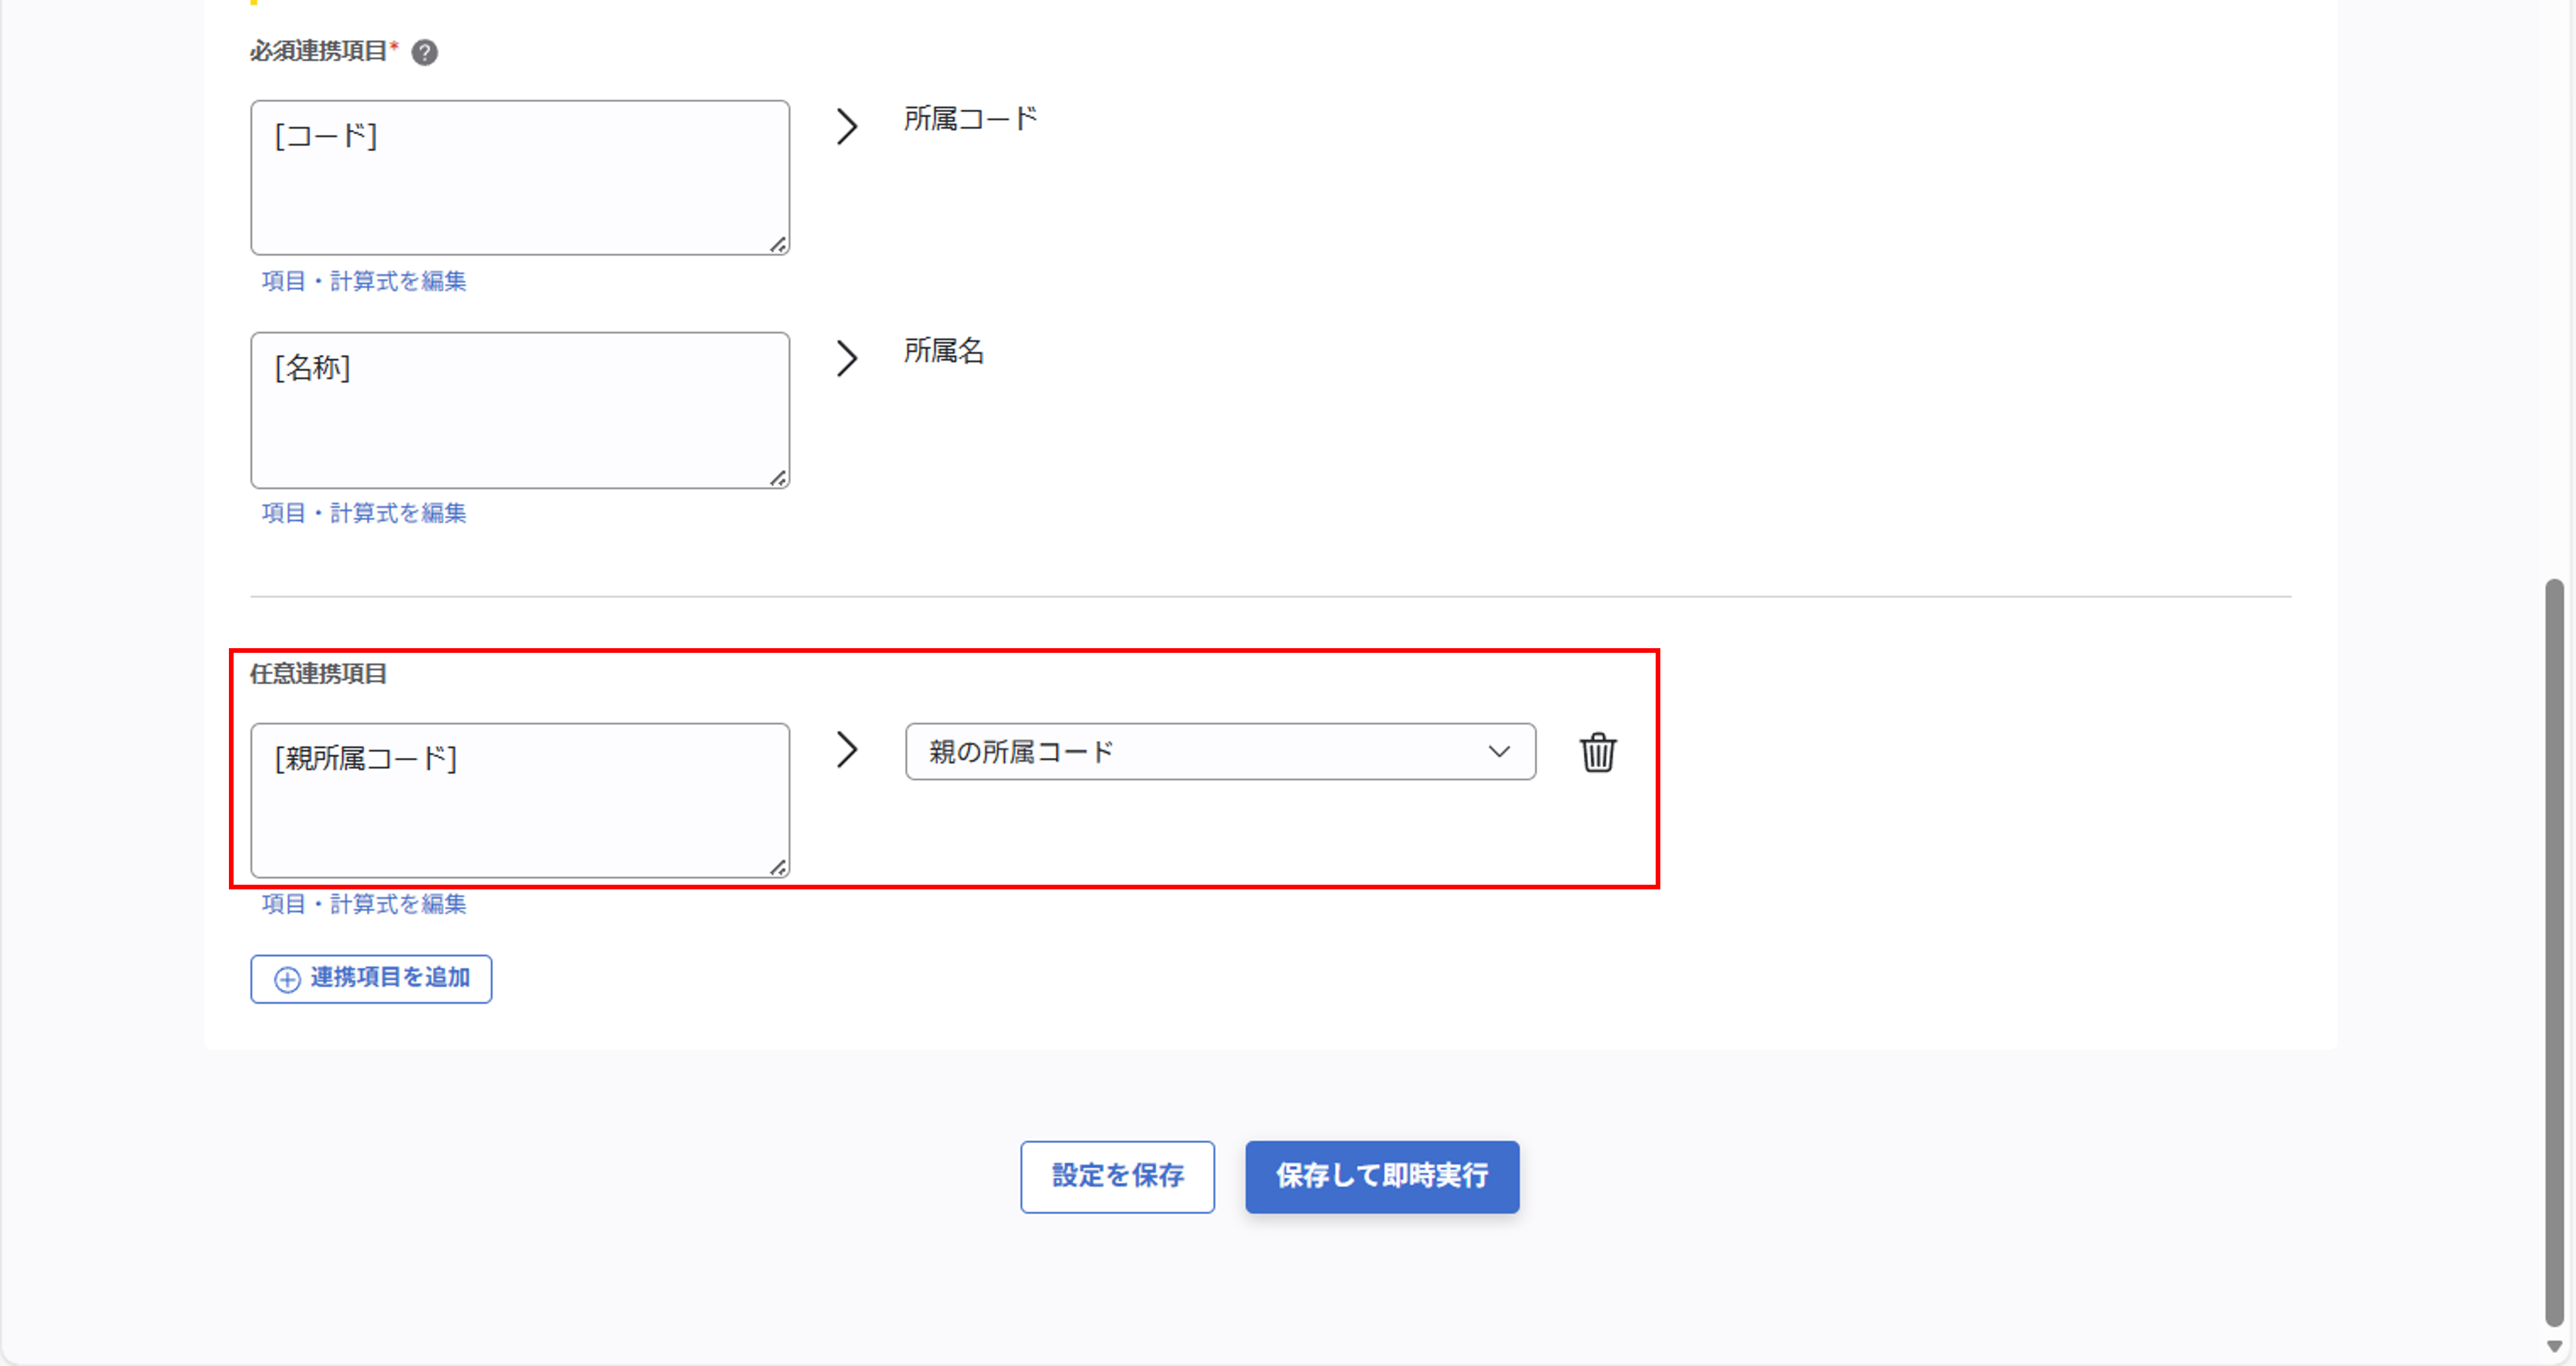Click the arrow icon next to 所属コード
Viewport: 2576px width, 1366px height.
pos(847,126)
